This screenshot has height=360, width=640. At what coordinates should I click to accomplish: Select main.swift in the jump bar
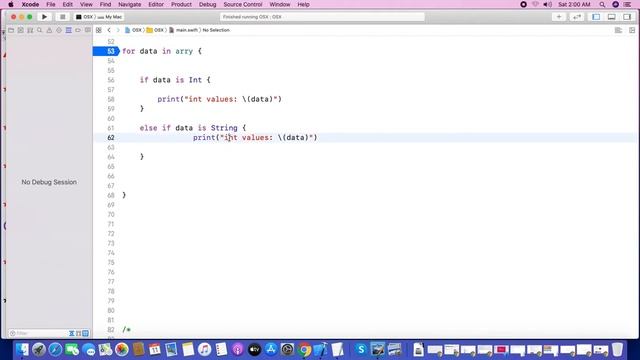pyautogui.click(x=184, y=30)
